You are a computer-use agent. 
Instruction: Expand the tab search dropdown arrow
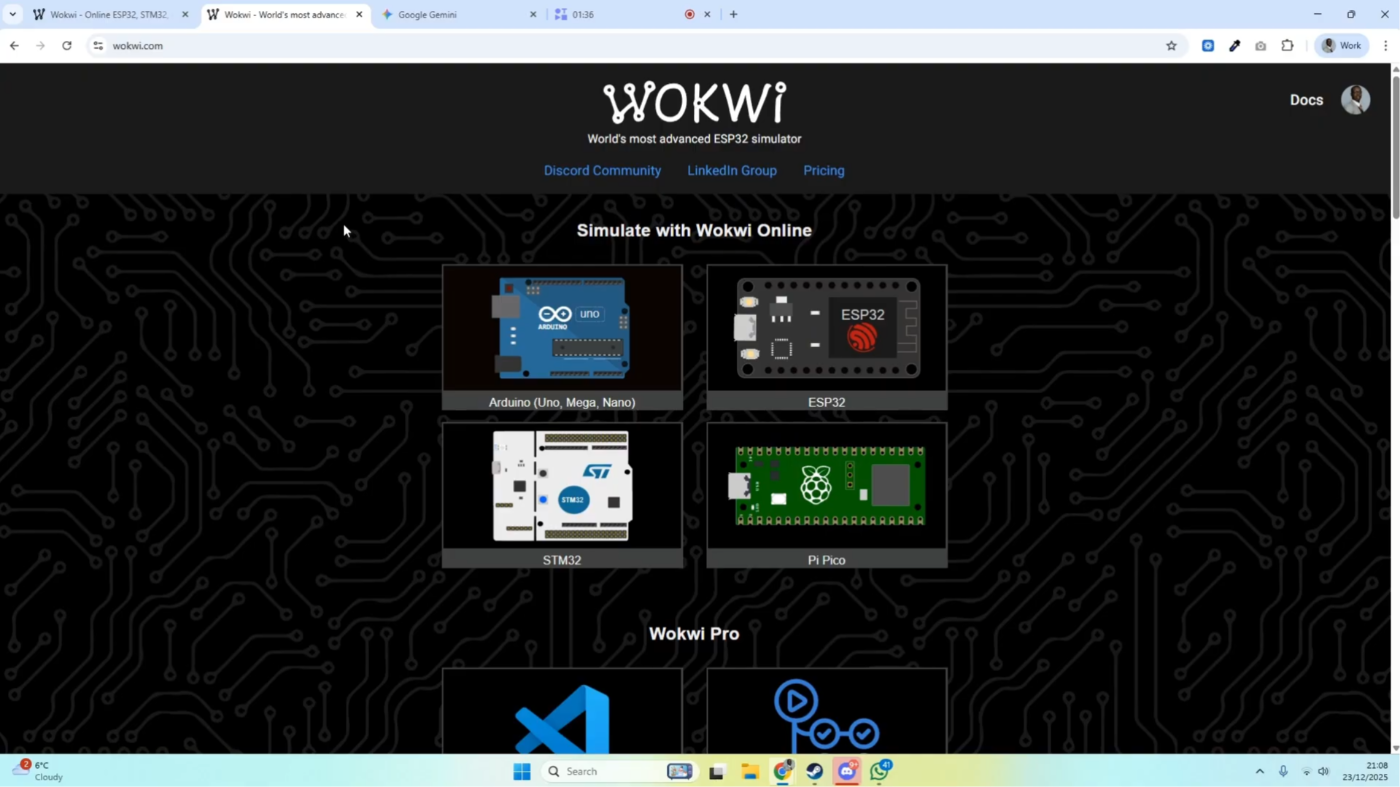(13, 15)
